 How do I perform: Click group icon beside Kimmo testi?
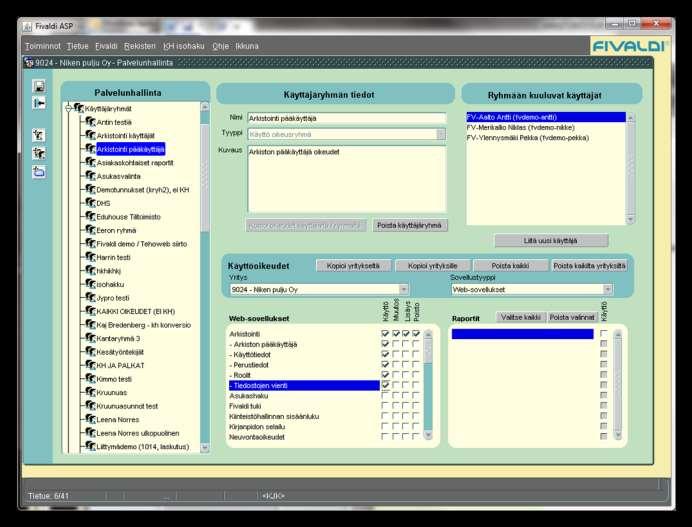[90, 379]
